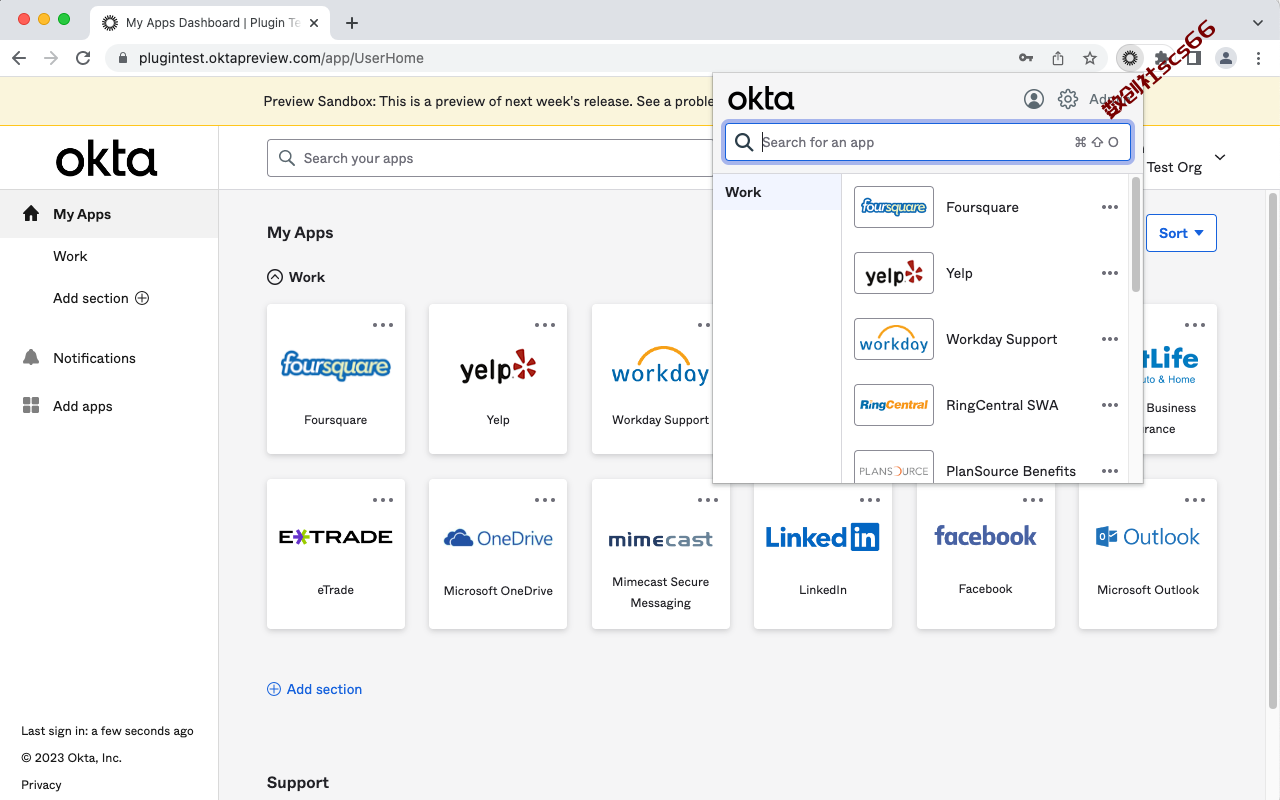Open Foursquare dashboard tile three-dot menu

pos(383,325)
